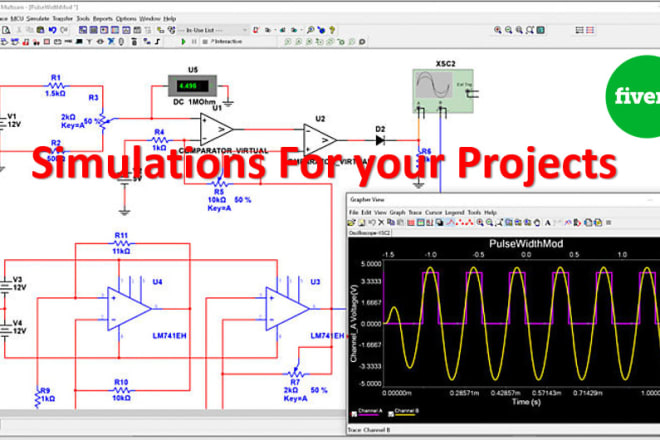The height and width of the screenshot is (440, 660).
Task: Select battery V4 12V
Action: click(x=6, y=330)
